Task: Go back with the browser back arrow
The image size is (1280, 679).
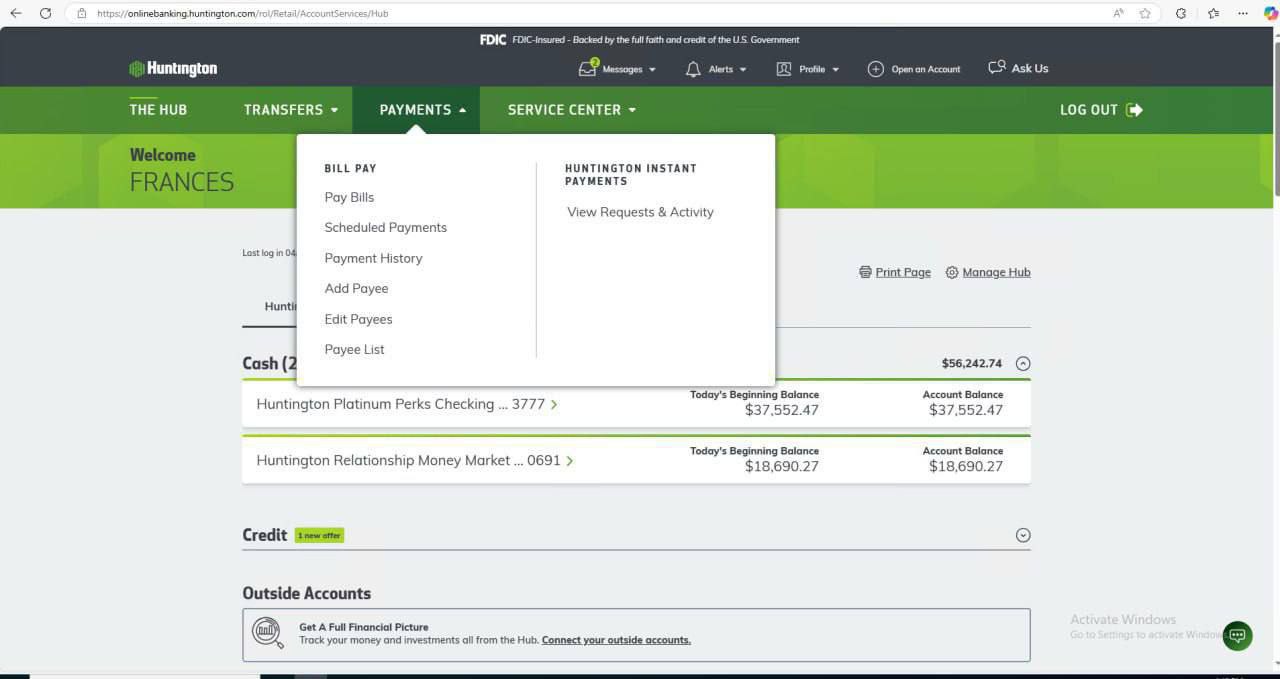Action: pyautogui.click(x=15, y=13)
